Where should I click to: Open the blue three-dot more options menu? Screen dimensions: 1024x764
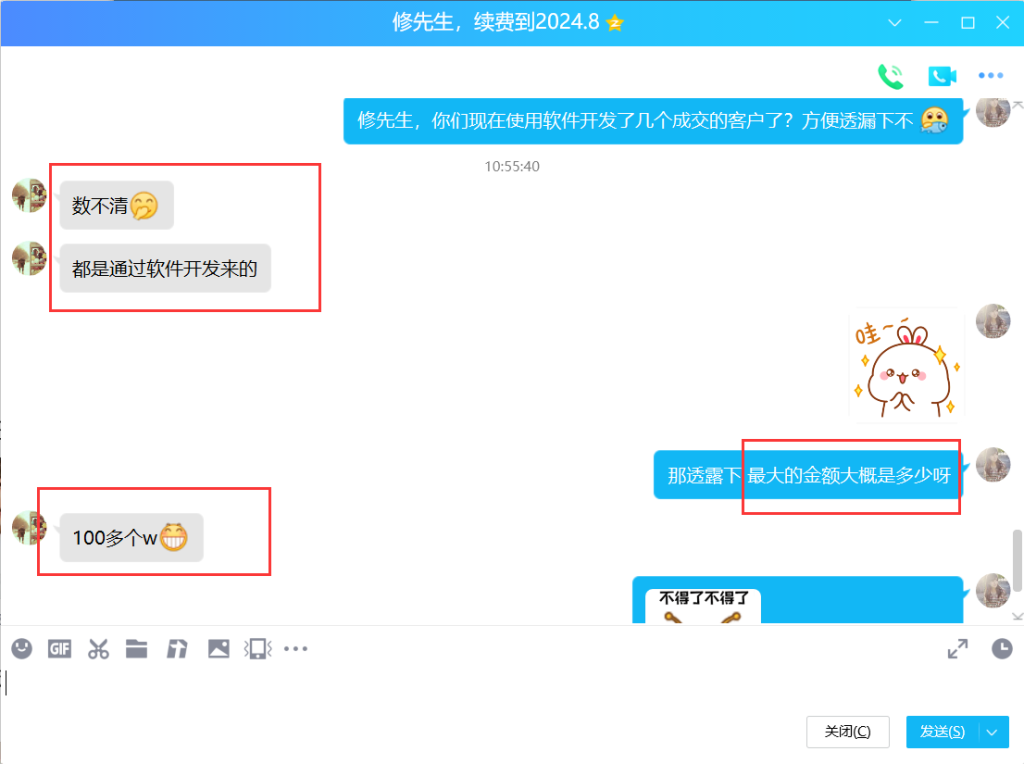pyautogui.click(x=990, y=76)
